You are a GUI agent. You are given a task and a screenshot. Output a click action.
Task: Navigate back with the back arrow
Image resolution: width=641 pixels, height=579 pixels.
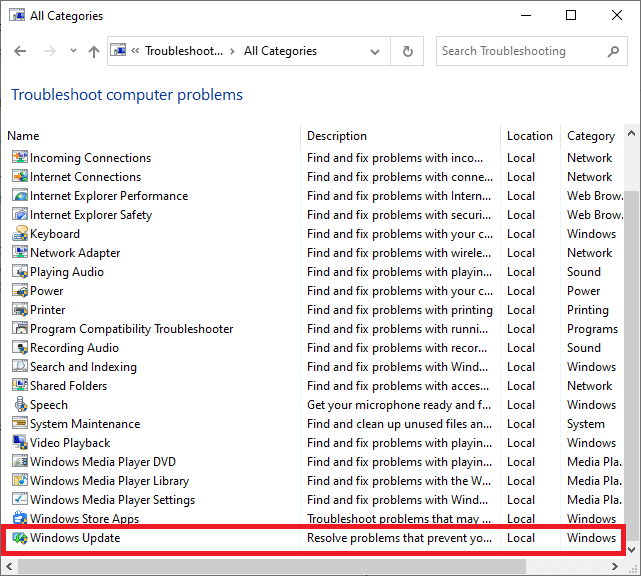tap(20, 52)
